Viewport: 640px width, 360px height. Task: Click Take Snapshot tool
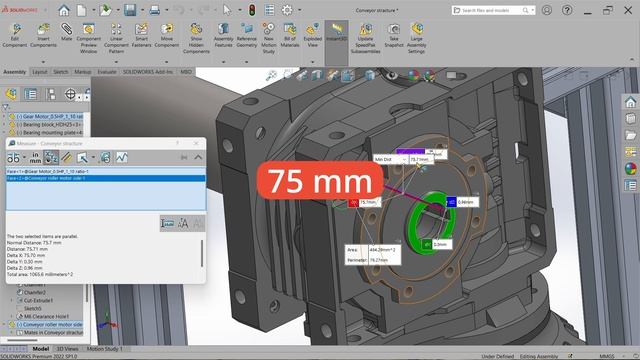coord(394,36)
